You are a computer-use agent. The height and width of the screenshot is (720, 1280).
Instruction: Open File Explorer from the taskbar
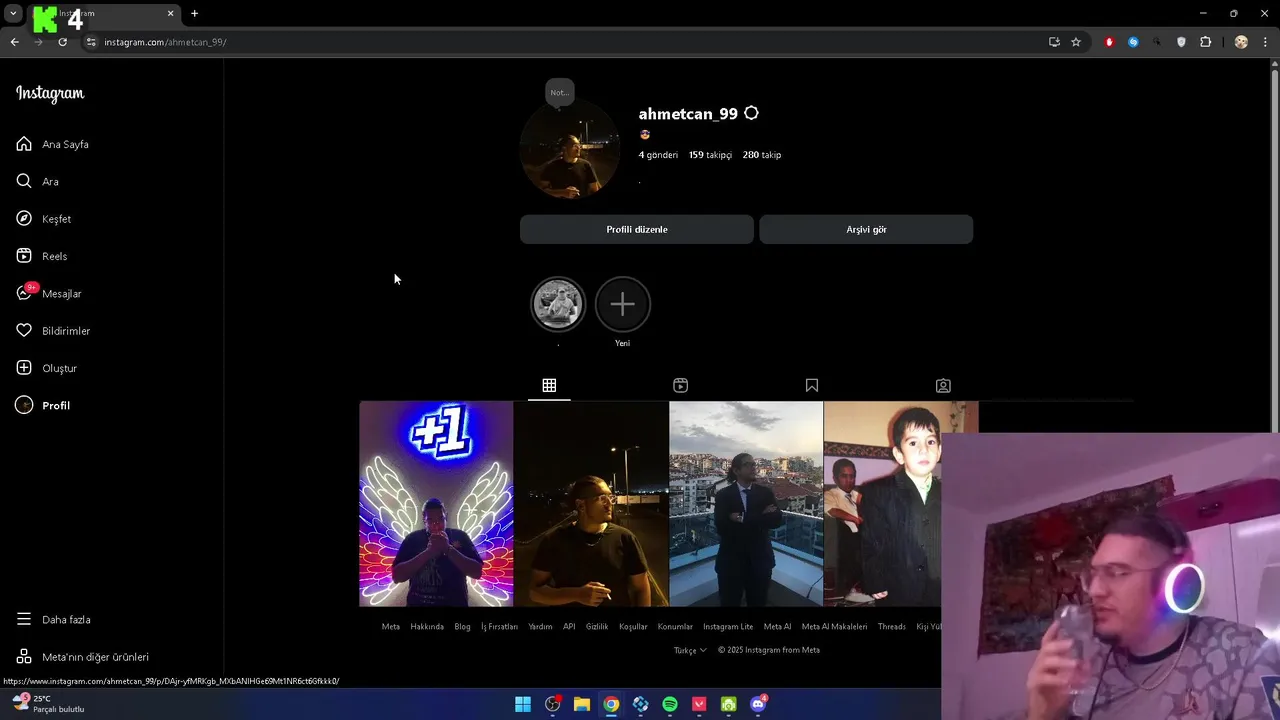click(582, 704)
